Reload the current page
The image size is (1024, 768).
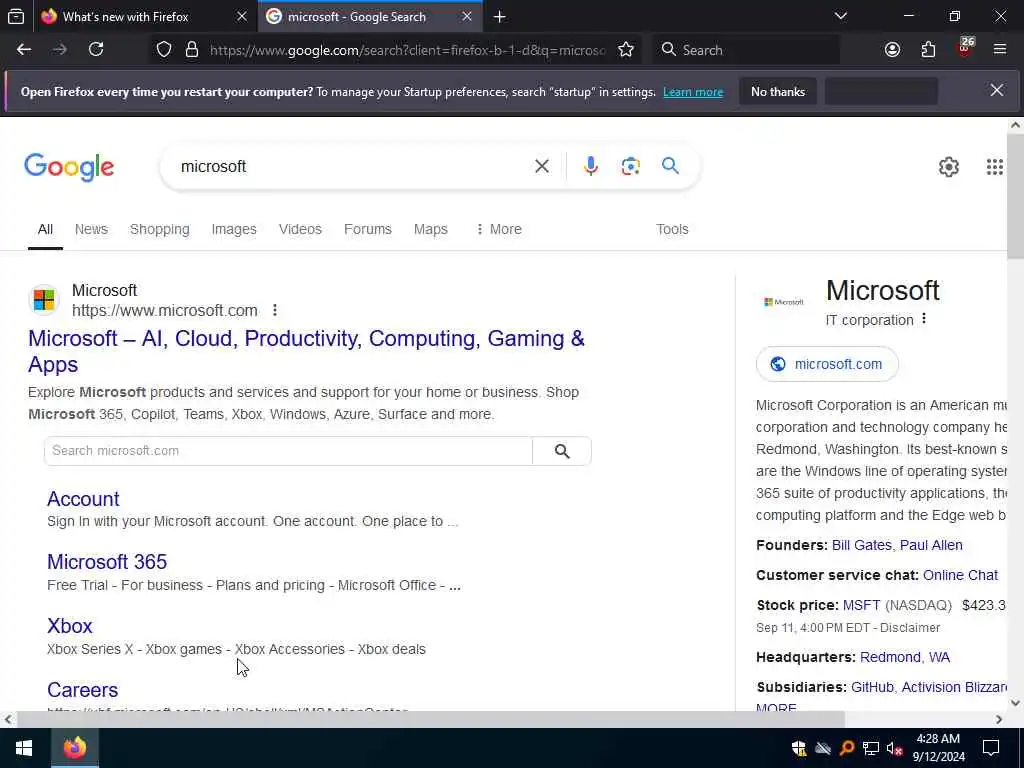(x=96, y=50)
